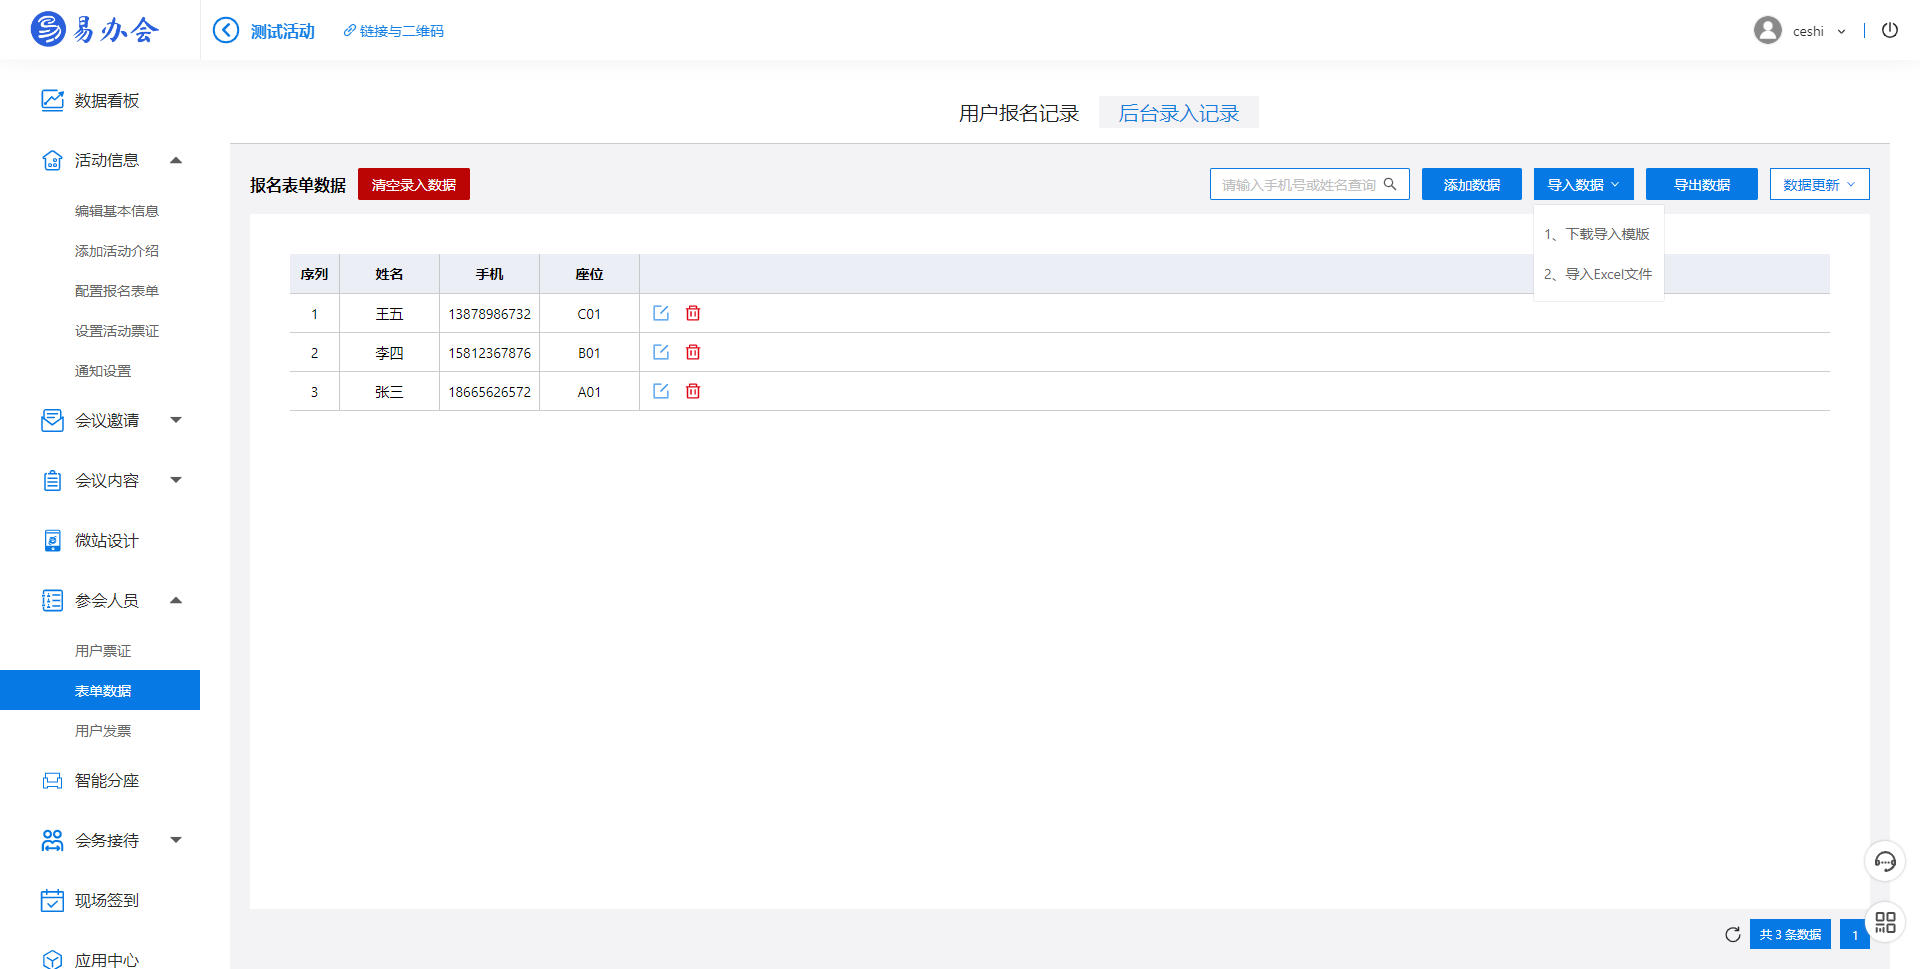Viewport: 1920px width, 969px height.
Task: Open the 数据更新 dropdown
Action: (1819, 184)
